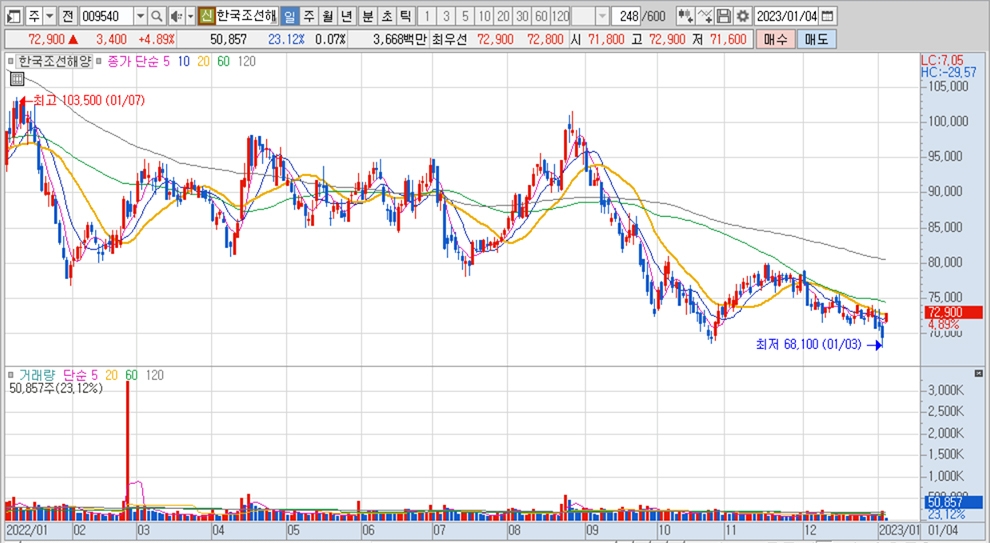Expand the empty interval combo box after 120
This screenshot has width=990, height=543.
(602, 16)
